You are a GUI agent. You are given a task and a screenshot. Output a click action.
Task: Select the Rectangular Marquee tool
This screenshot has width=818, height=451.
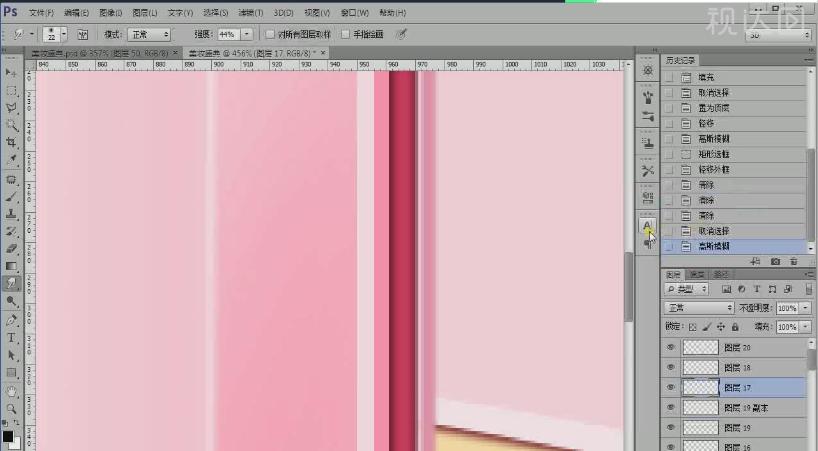(11, 91)
